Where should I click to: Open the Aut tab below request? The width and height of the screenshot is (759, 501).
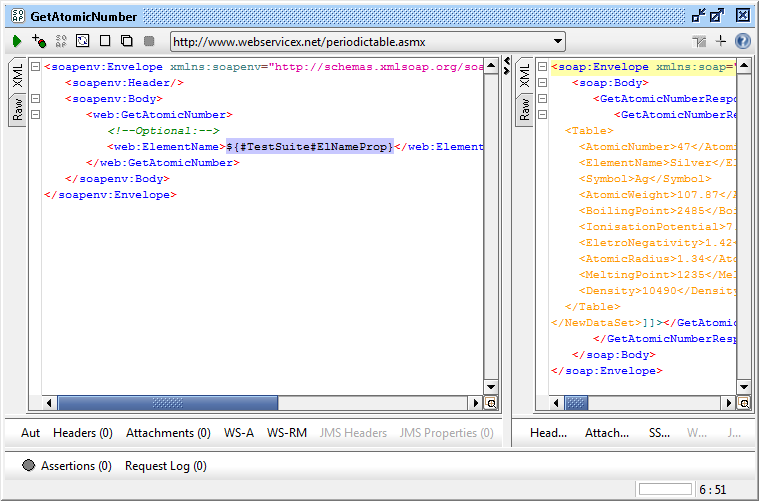(30, 433)
